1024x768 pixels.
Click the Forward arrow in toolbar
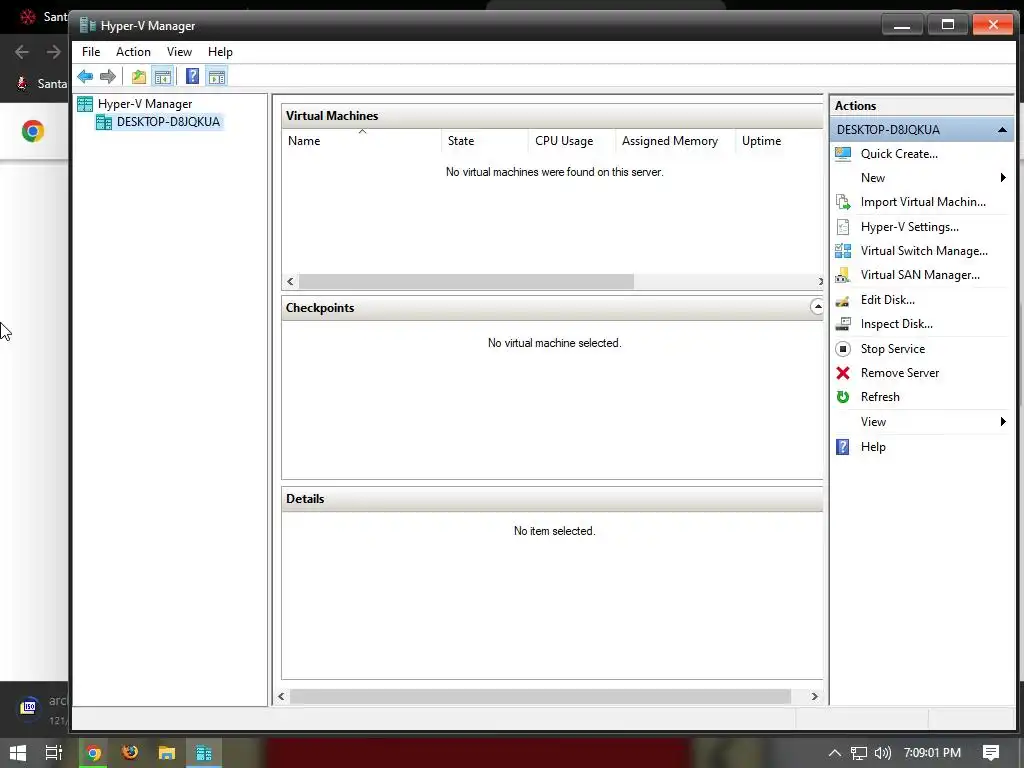pos(108,76)
